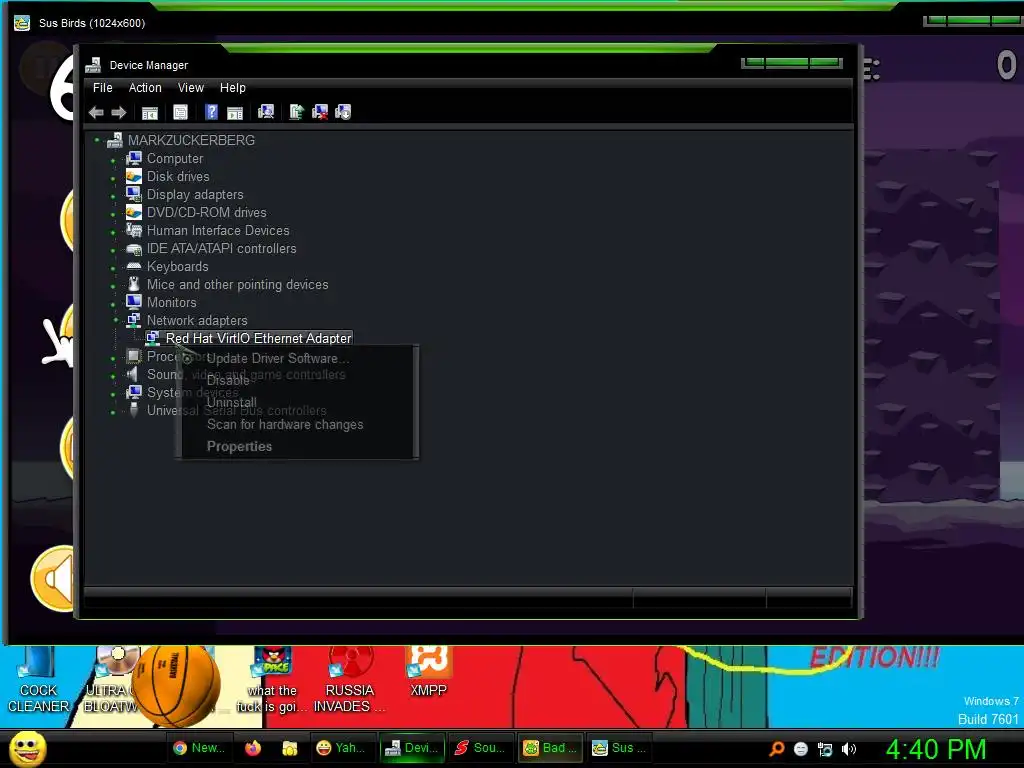Expand the IDE ATA/ATAPI controllers category
This screenshot has width=1024, height=768.
[x=114, y=250]
